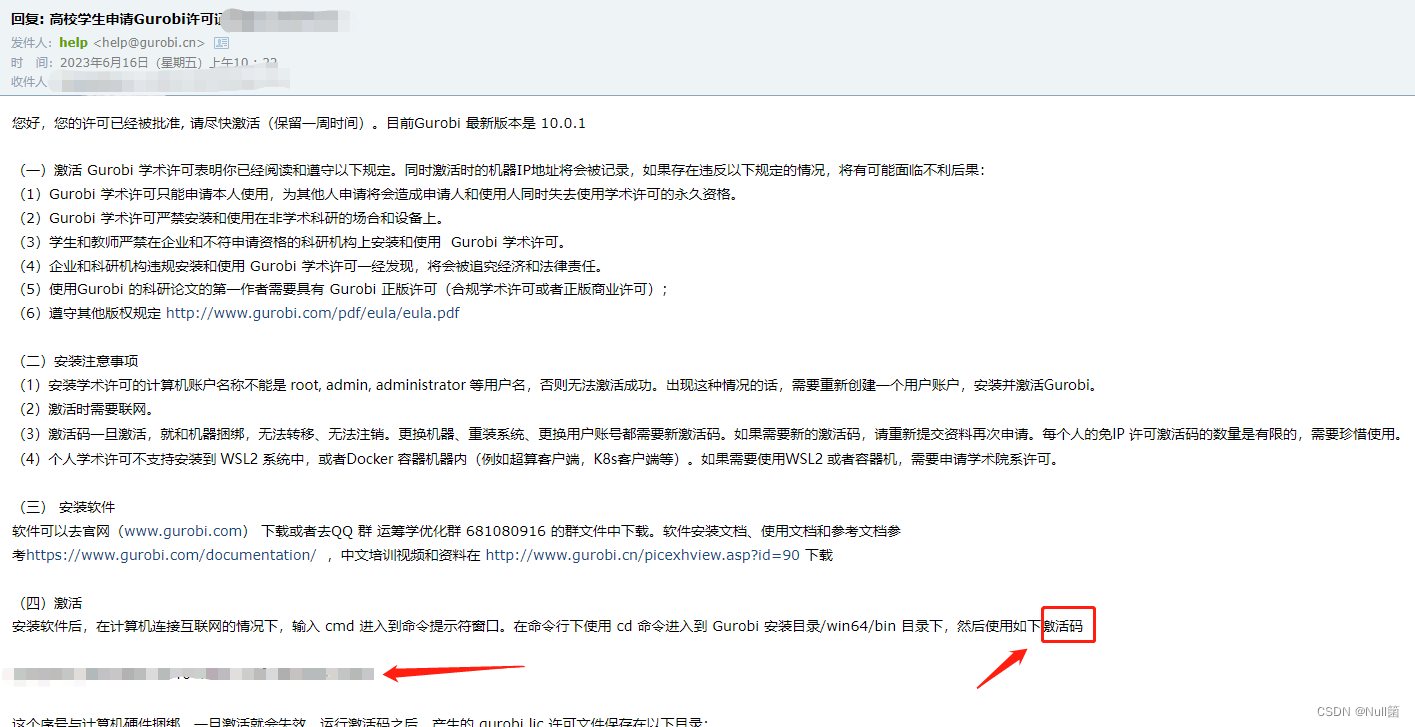Click rule (2) "Gurobi 学术许可严禁安装和使用在非学术科研"
This screenshot has height=727, width=1415.
pos(231,218)
